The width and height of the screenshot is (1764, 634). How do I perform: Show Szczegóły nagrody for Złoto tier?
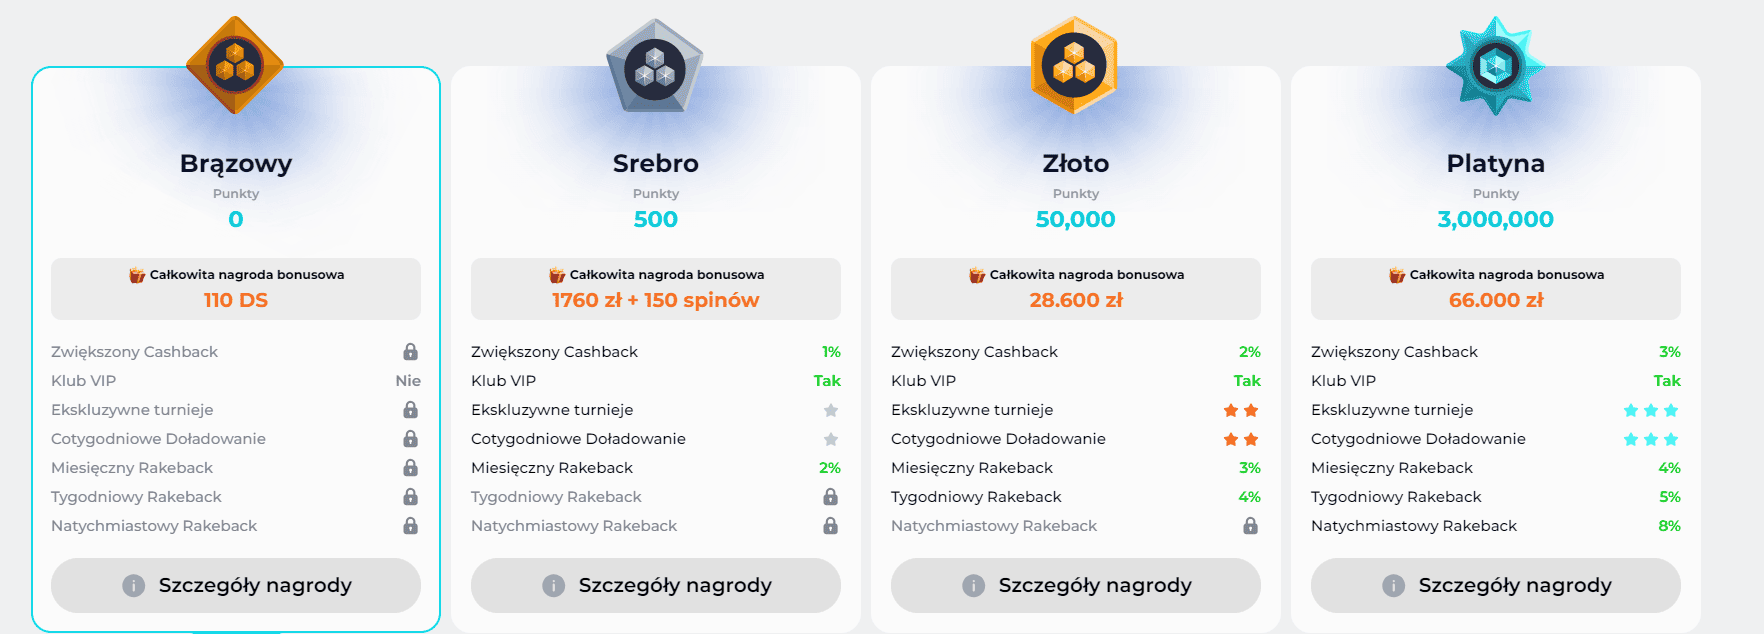point(1076,585)
